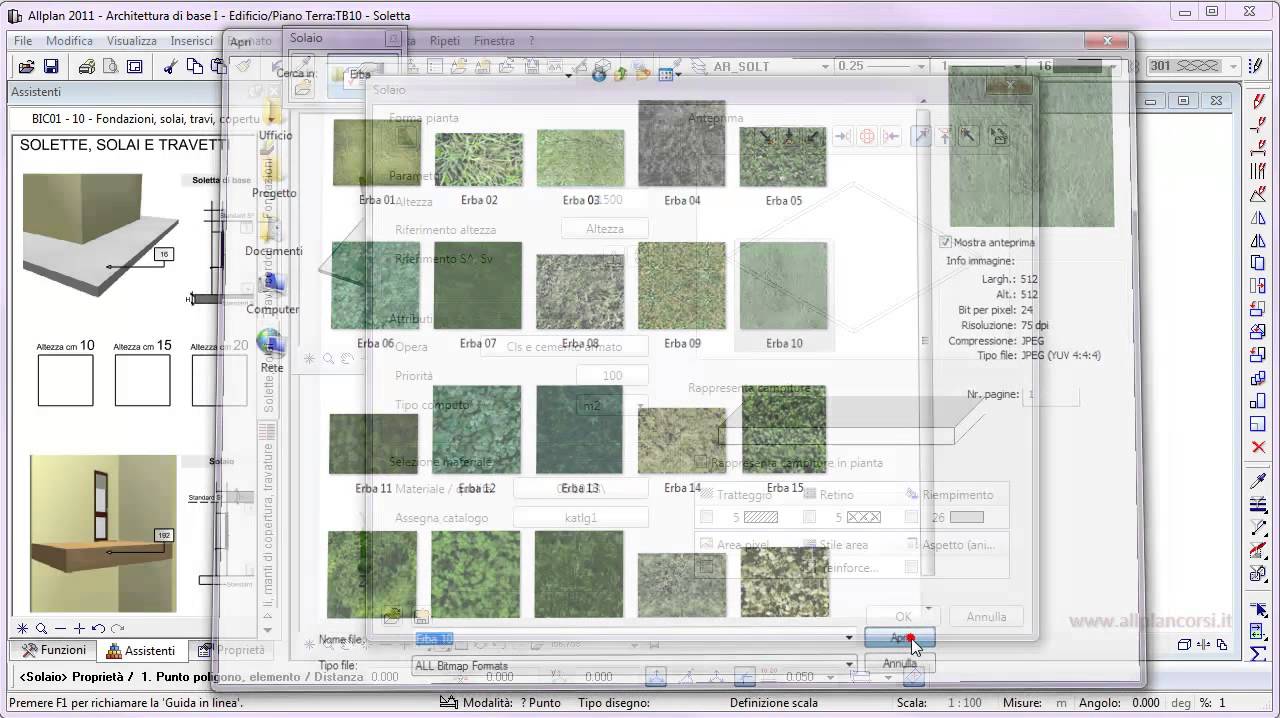The width and height of the screenshot is (1280, 718).
Task: Click the Print icon in main toolbar
Action: tap(87, 67)
